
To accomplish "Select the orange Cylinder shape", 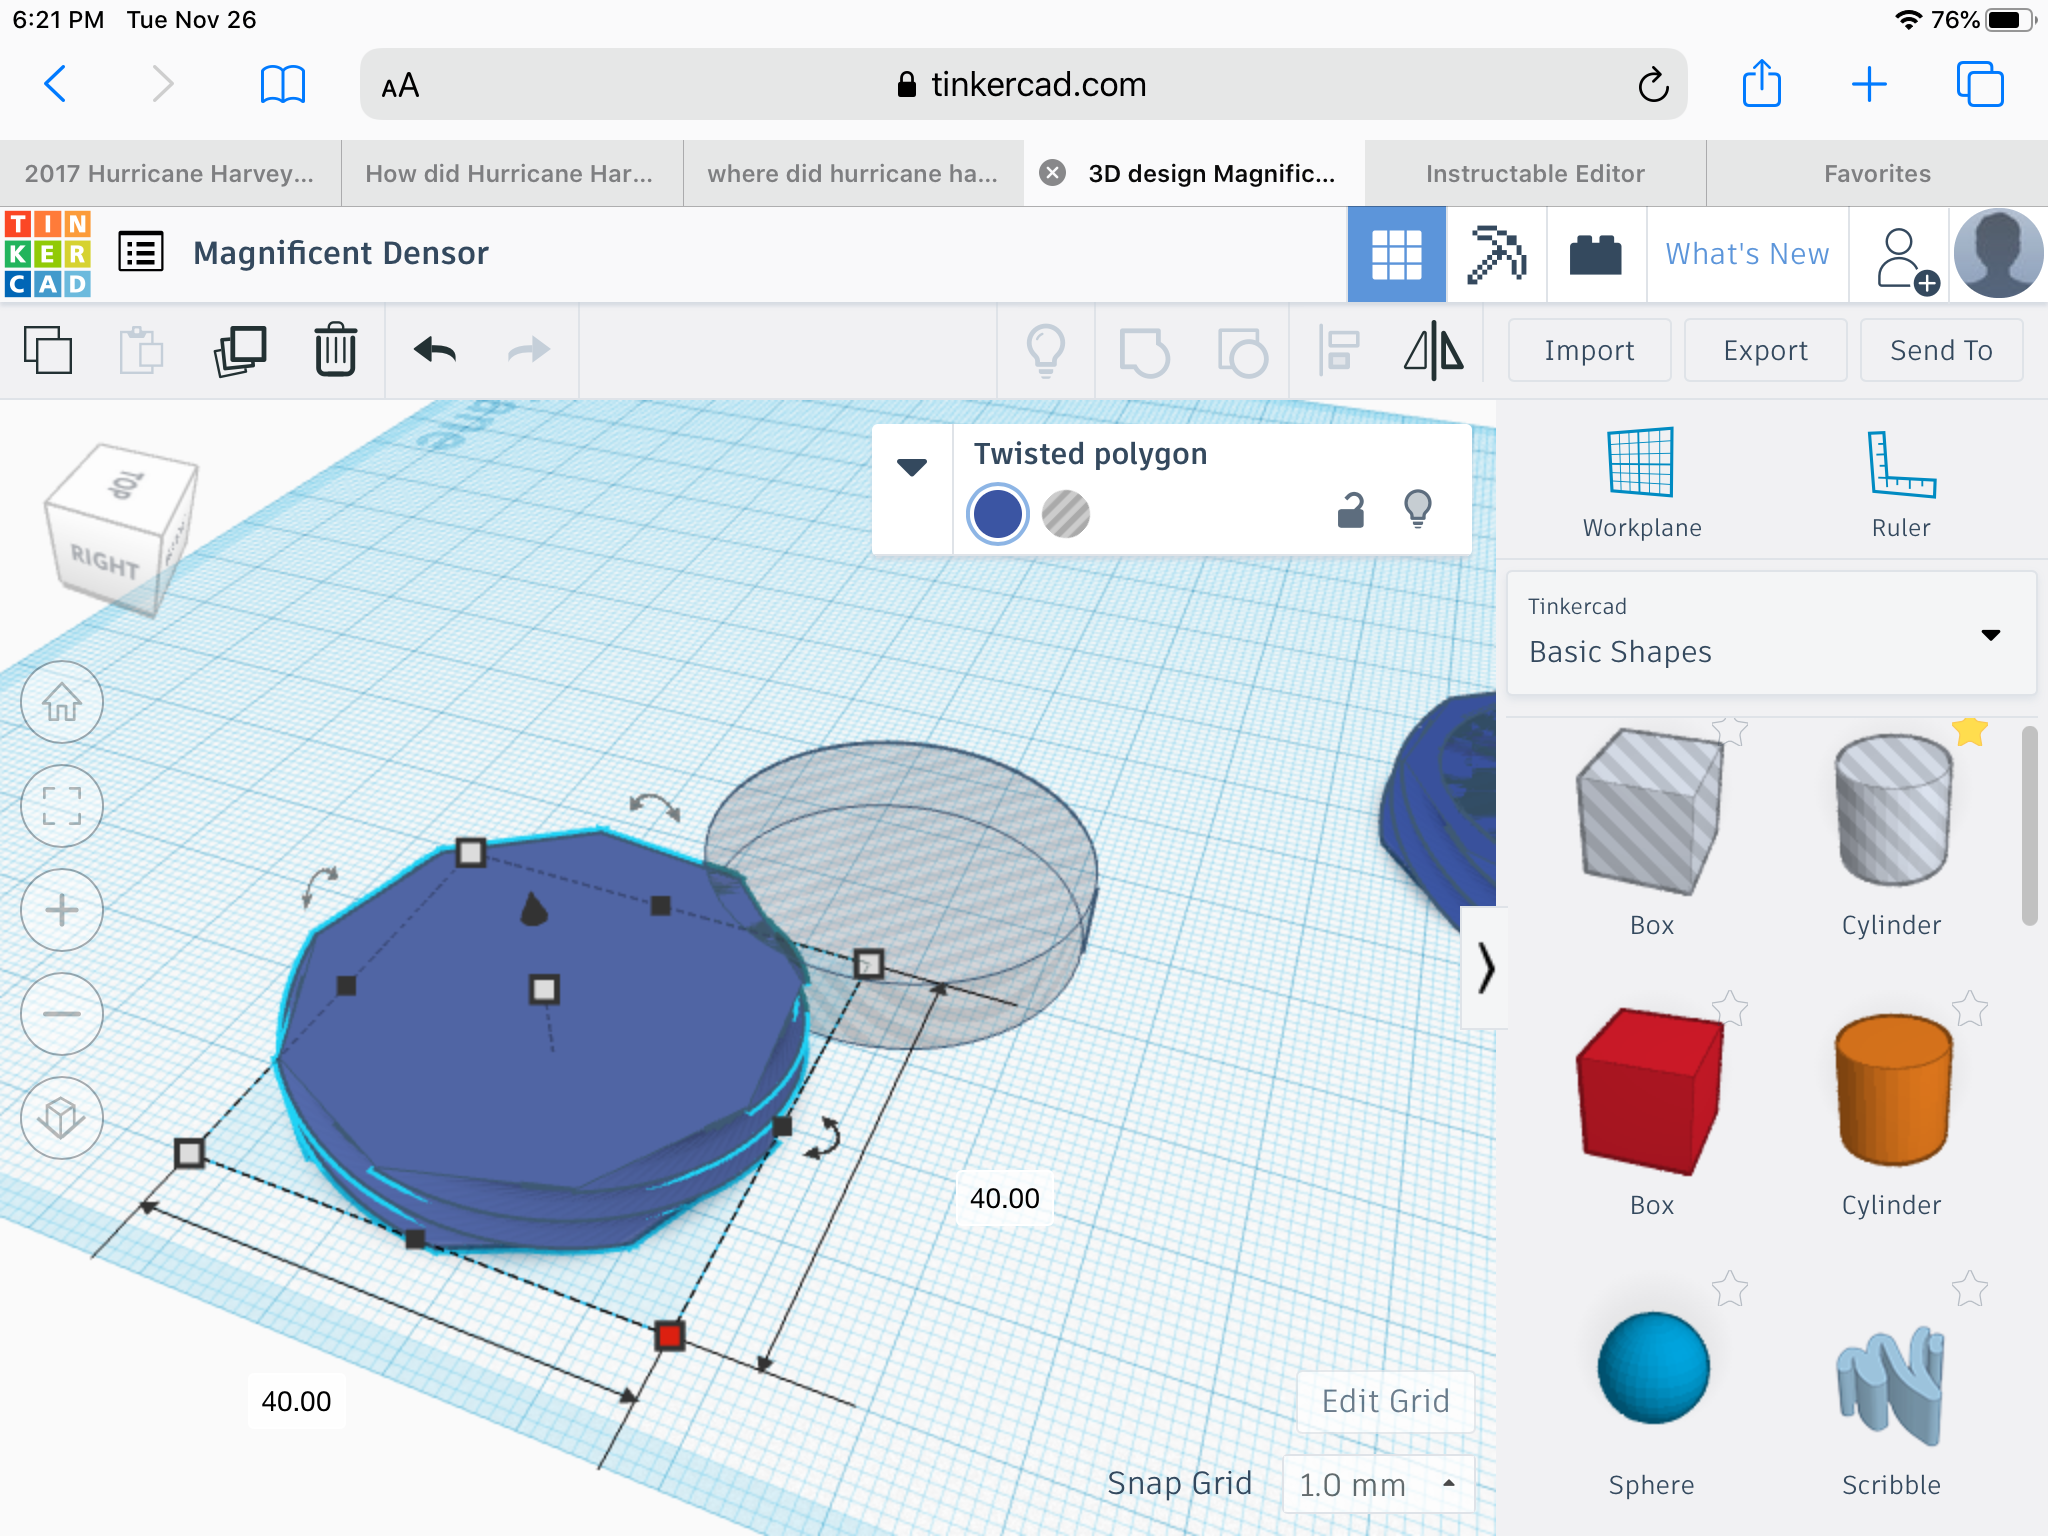I will 1892,1090.
